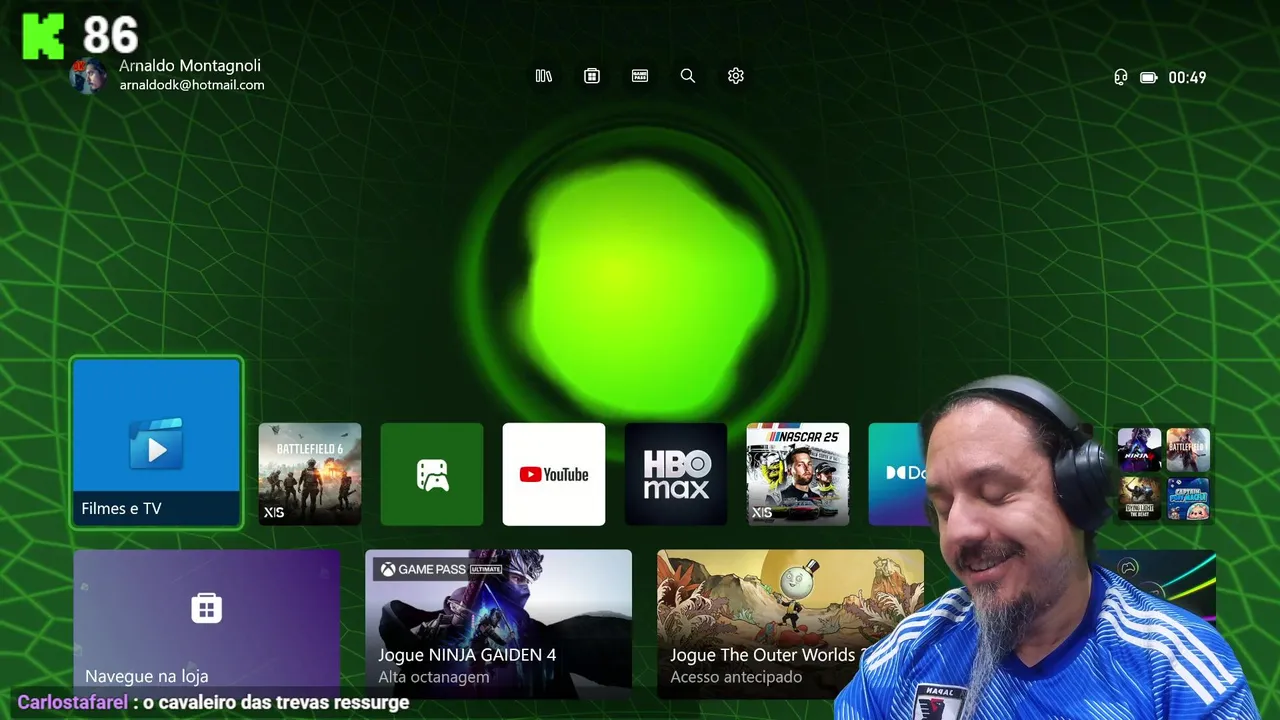
Task: Launch the YouTube app tile
Action: coord(554,474)
